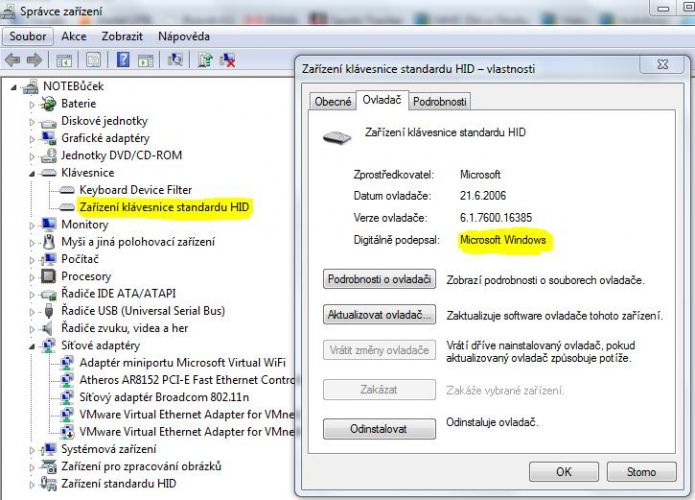Viewport: 695px width, 500px height.
Task: Switch to the Obecné tab
Action: (332, 102)
